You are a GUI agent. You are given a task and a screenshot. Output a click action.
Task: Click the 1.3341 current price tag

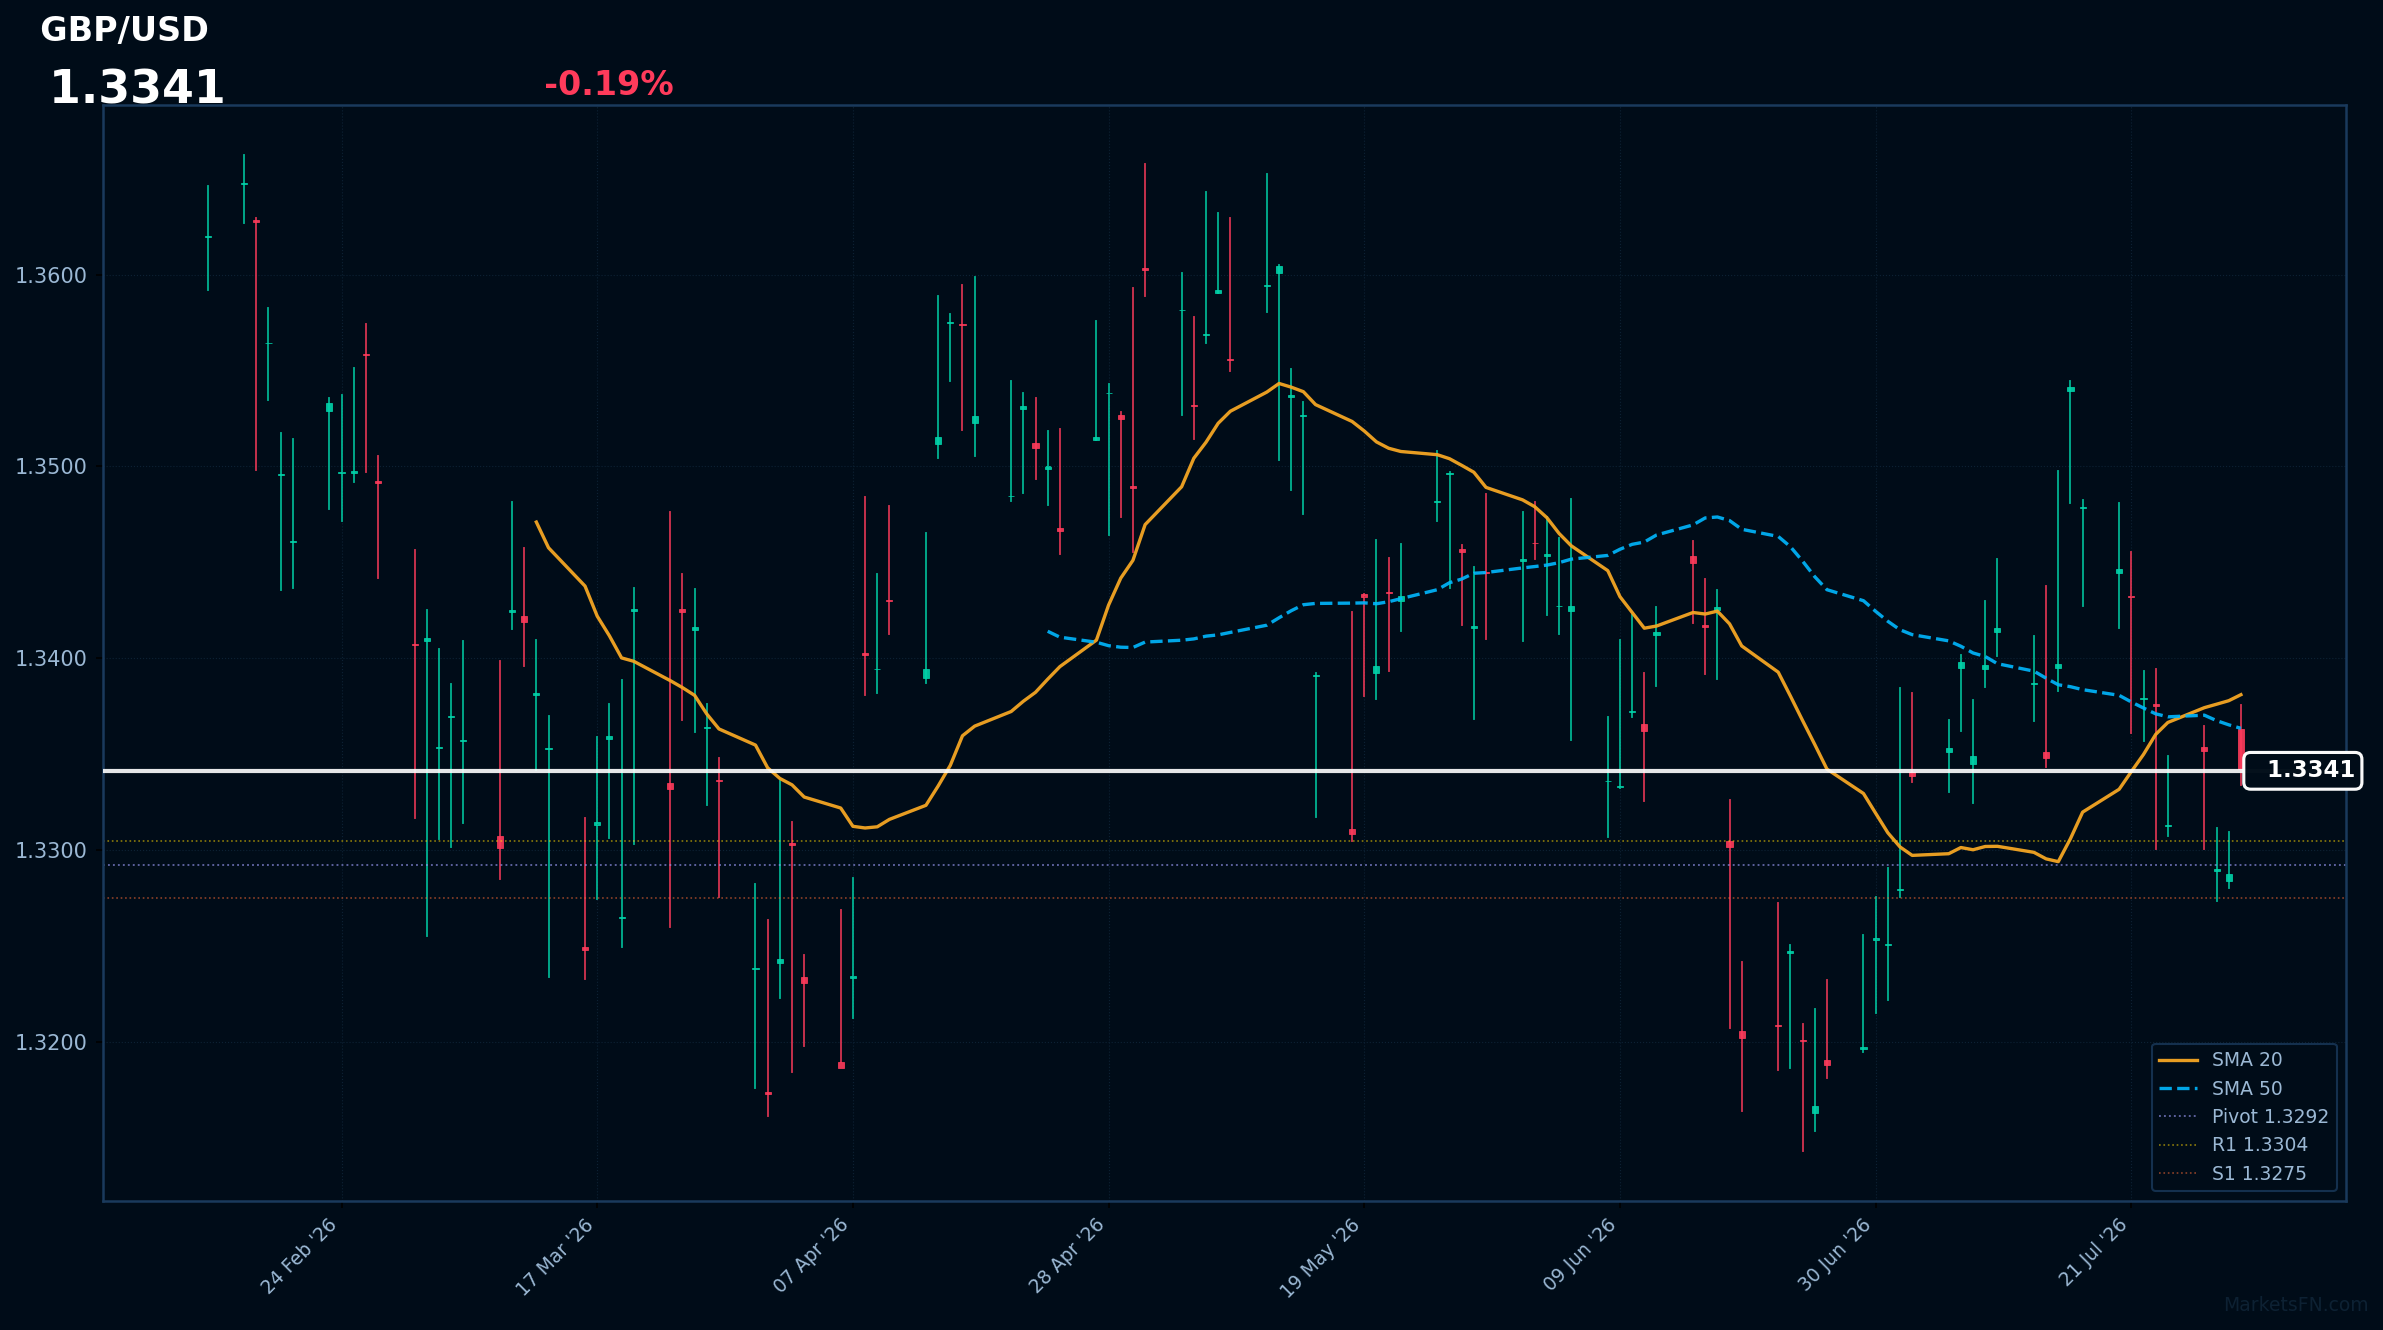[x=2302, y=770]
